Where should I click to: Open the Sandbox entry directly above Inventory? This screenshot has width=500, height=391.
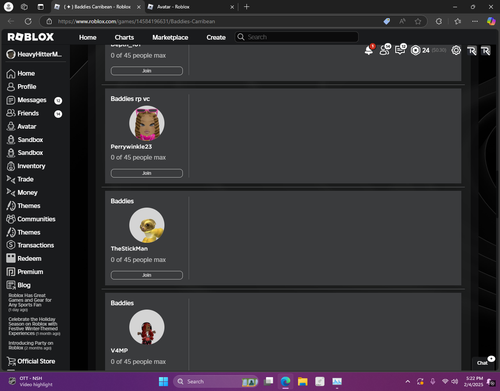(25, 153)
